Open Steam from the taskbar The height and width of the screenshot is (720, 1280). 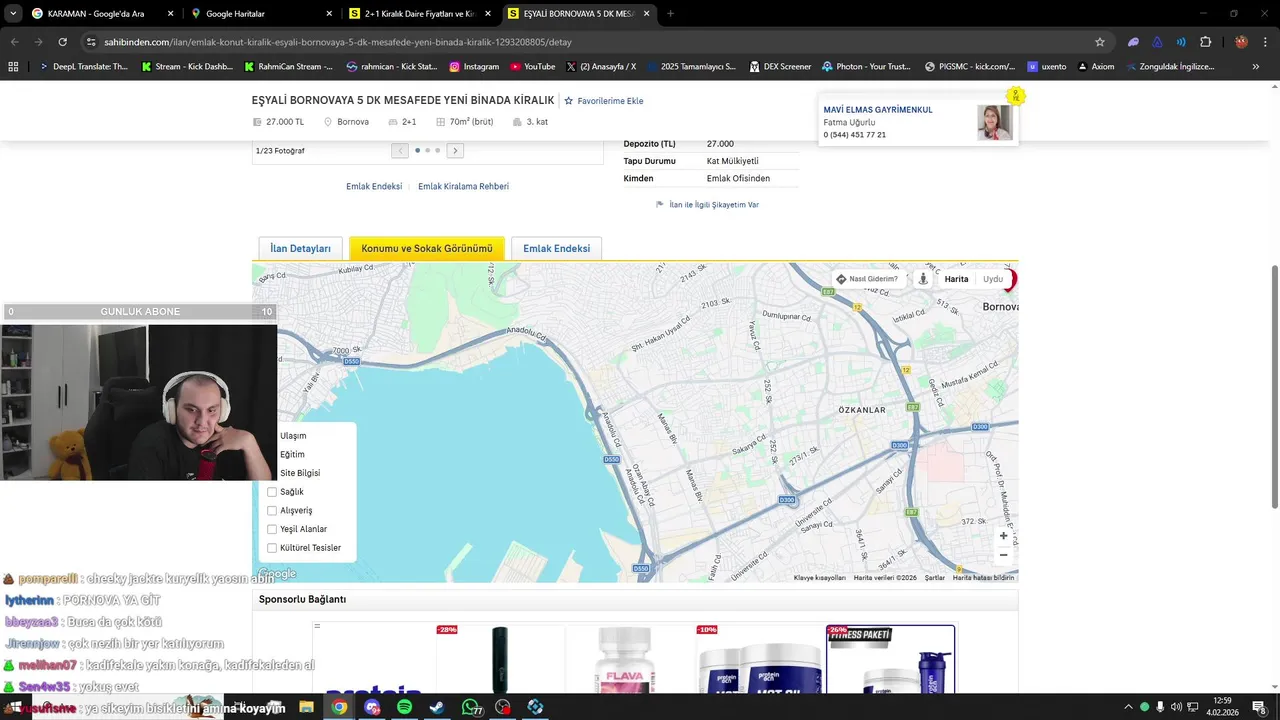(437, 707)
